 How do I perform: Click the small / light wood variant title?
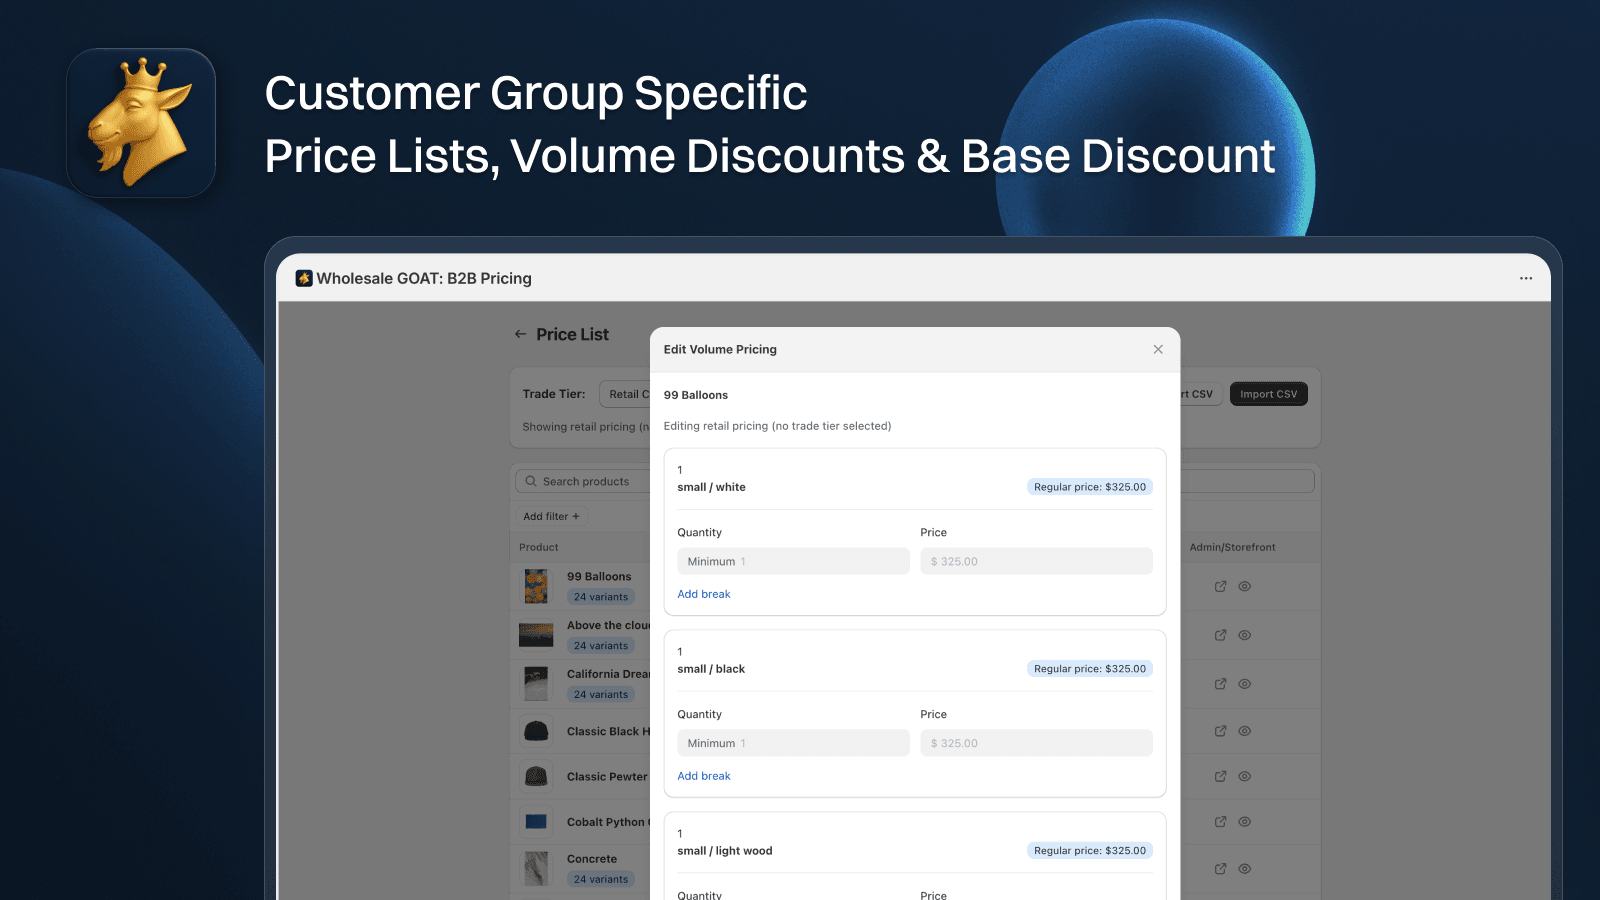click(x=725, y=851)
